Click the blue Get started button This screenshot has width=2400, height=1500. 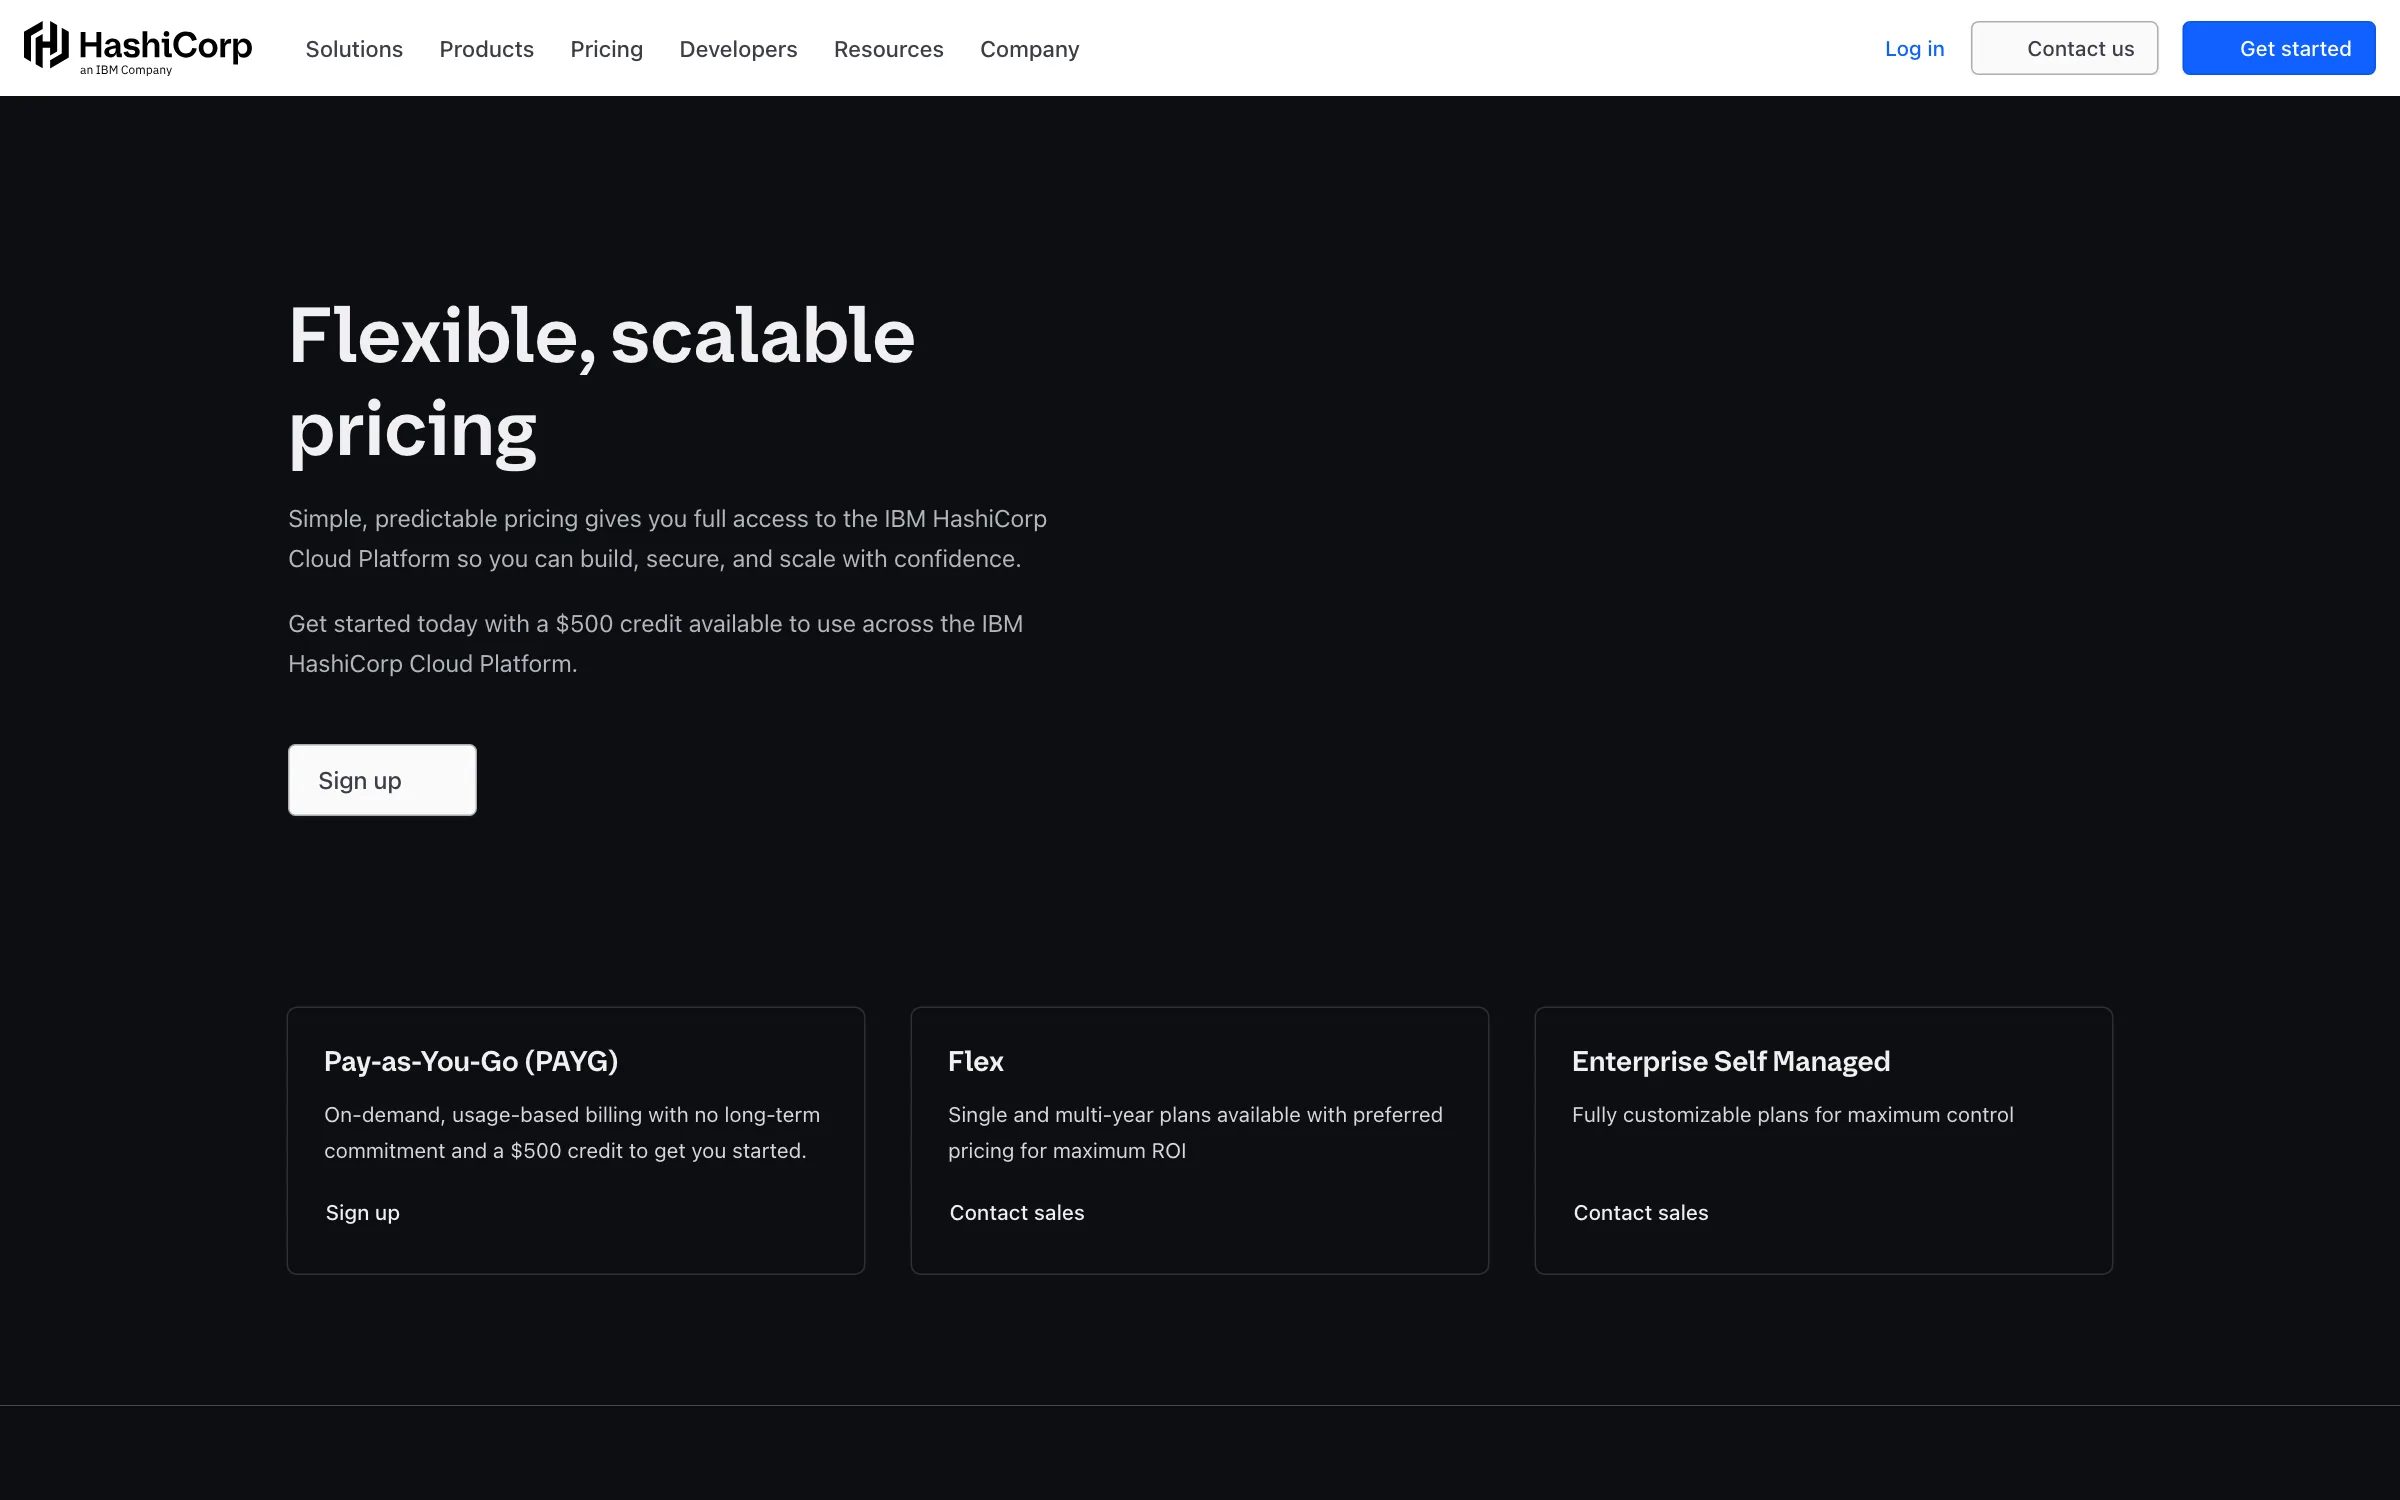(x=2278, y=48)
